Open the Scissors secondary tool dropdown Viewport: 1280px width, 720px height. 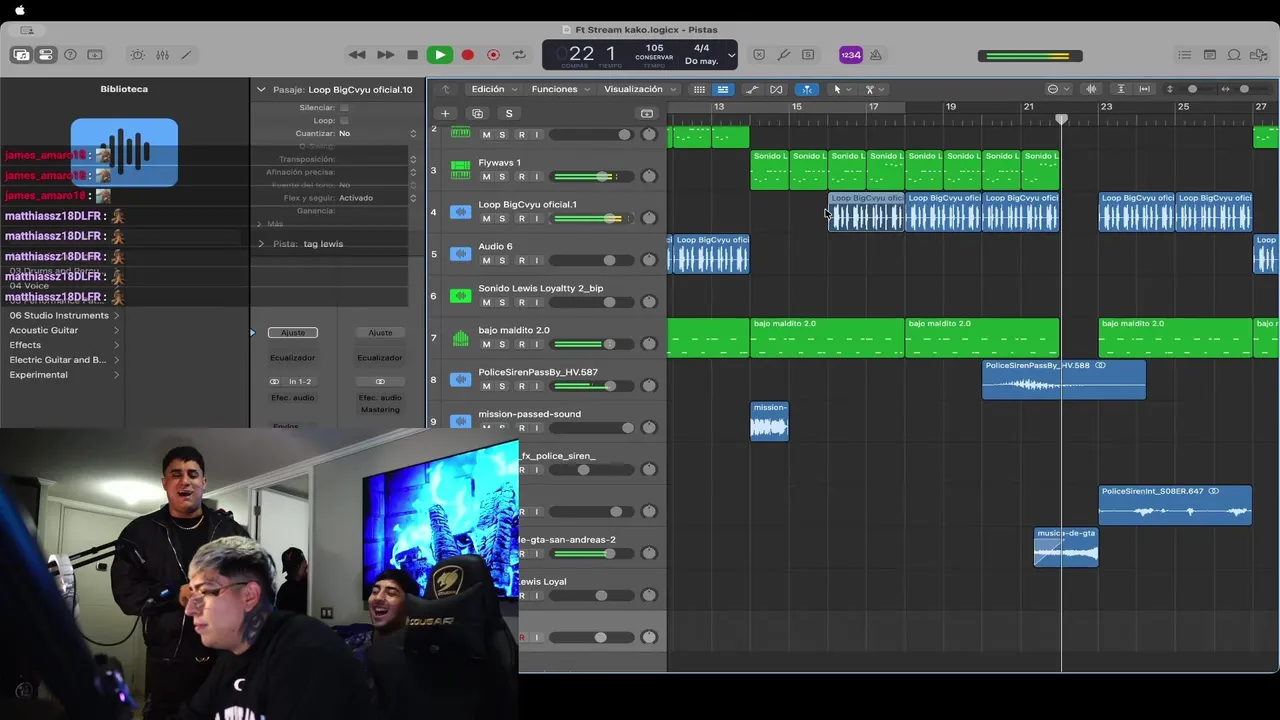point(873,89)
